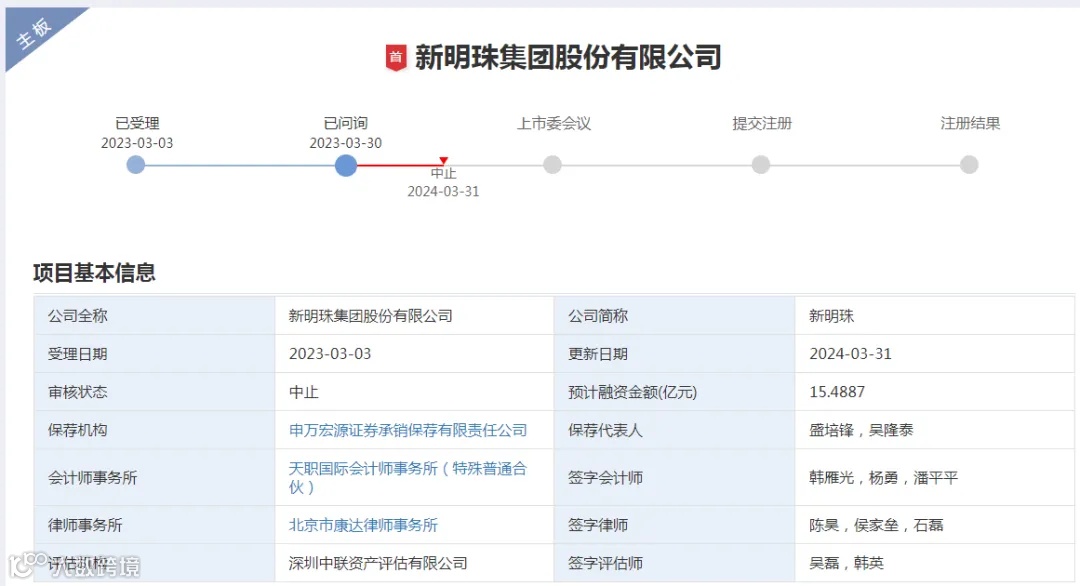Click the 保荐代表人 label cell
Image resolution: width=1080 pixels, height=586 pixels.
point(674,430)
